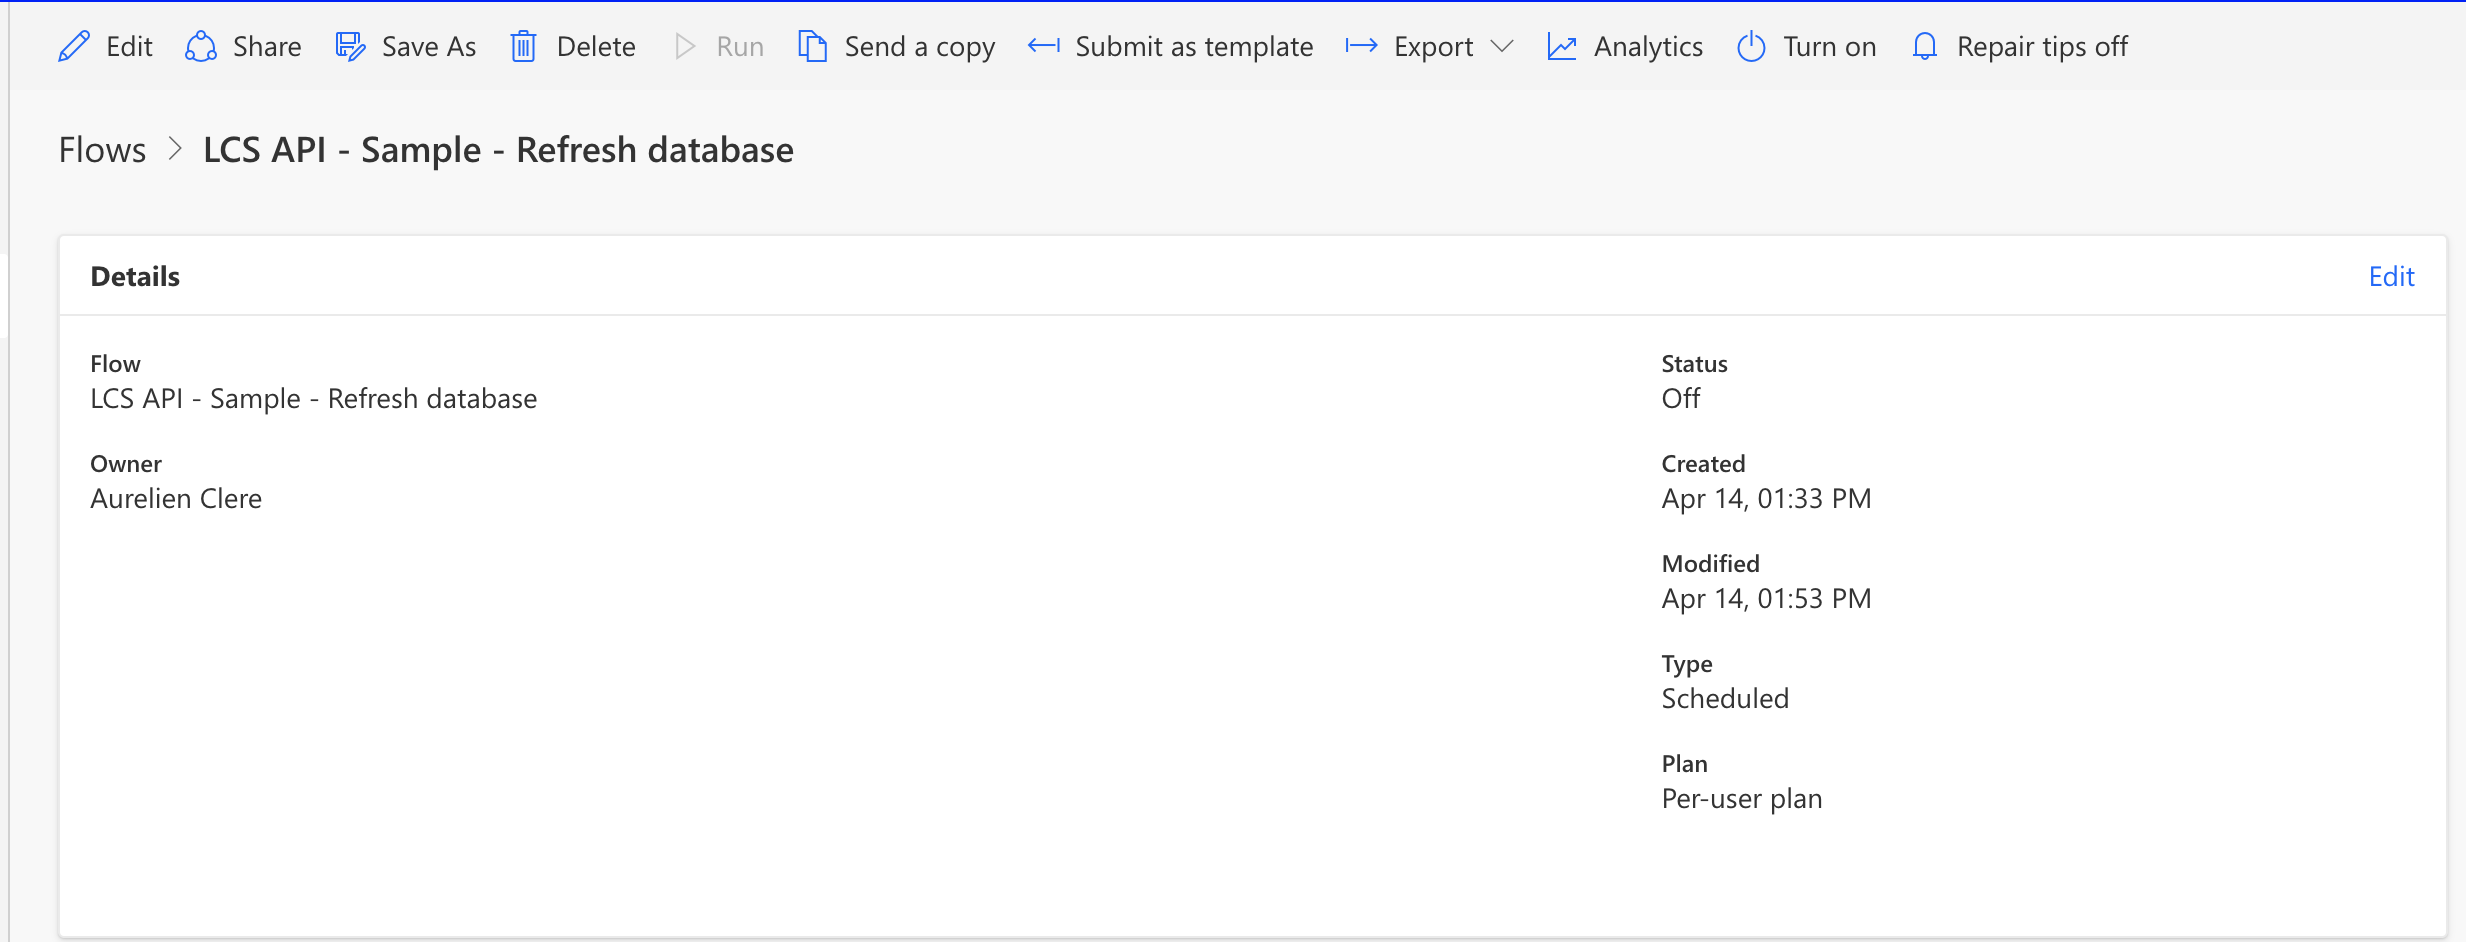2466x942 pixels.
Task: Click the 'Owner' field label
Action: [x=126, y=464]
